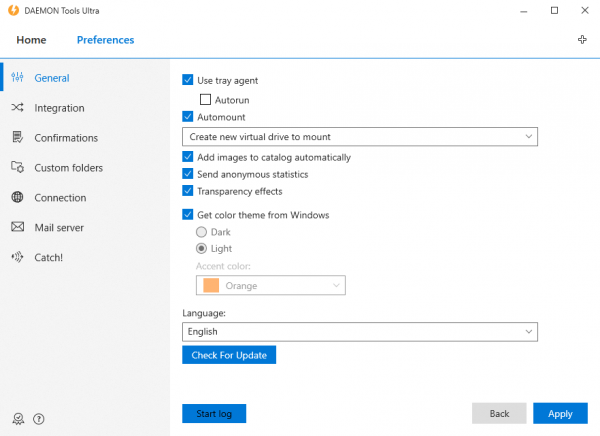Open Custom folders settings
This screenshot has width=600, height=436.
point(85,168)
